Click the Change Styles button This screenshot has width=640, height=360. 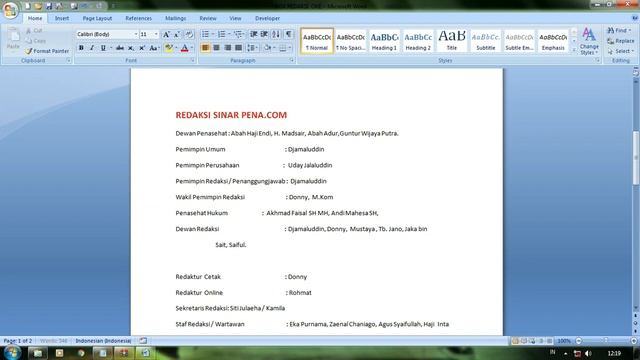tap(589, 41)
